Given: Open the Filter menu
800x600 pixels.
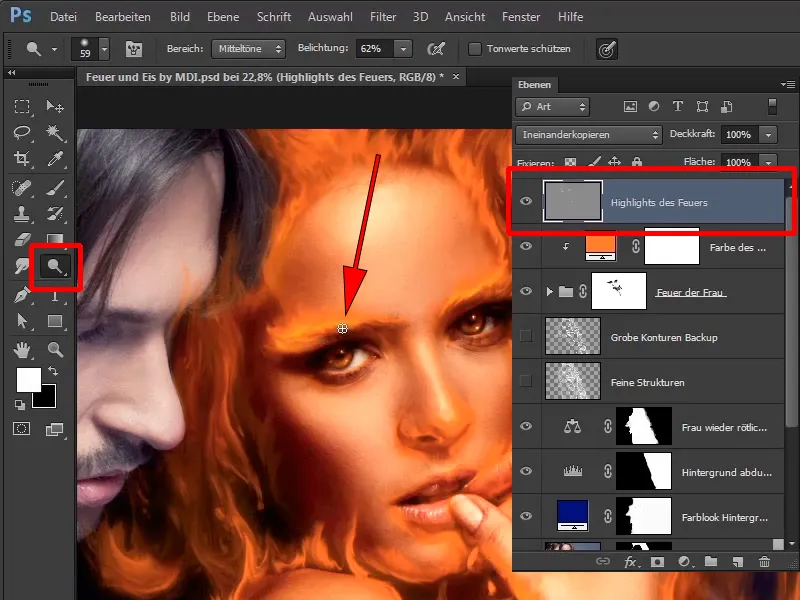Looking at the screenshot, I should [x=382, y=18].
